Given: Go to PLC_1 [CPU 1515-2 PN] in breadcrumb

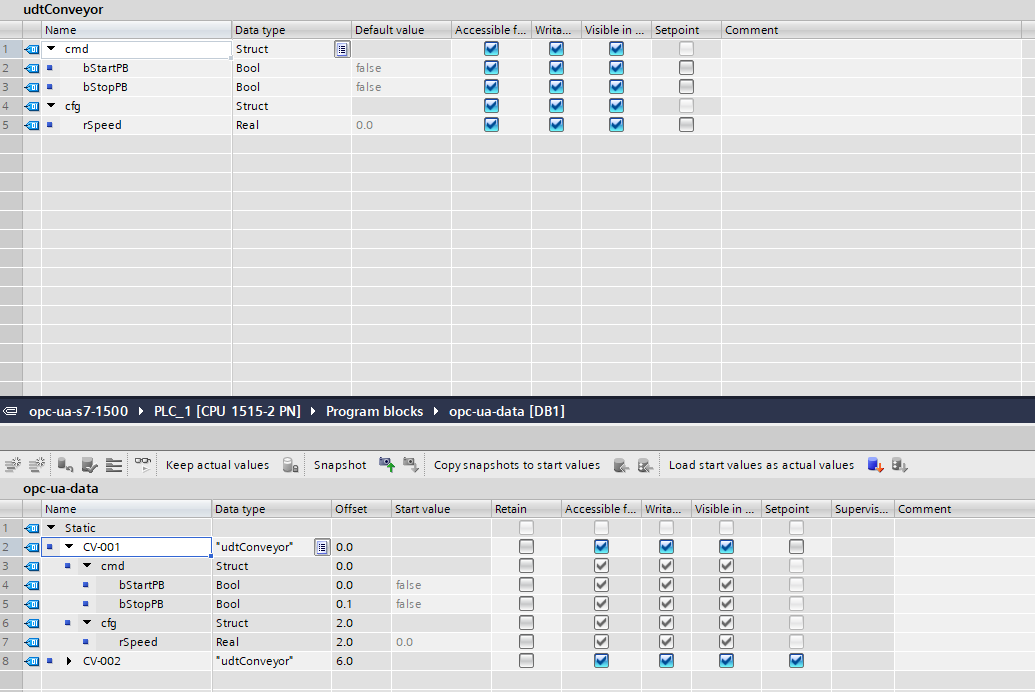Looking at the screenshot, I should tap(227, 411).
